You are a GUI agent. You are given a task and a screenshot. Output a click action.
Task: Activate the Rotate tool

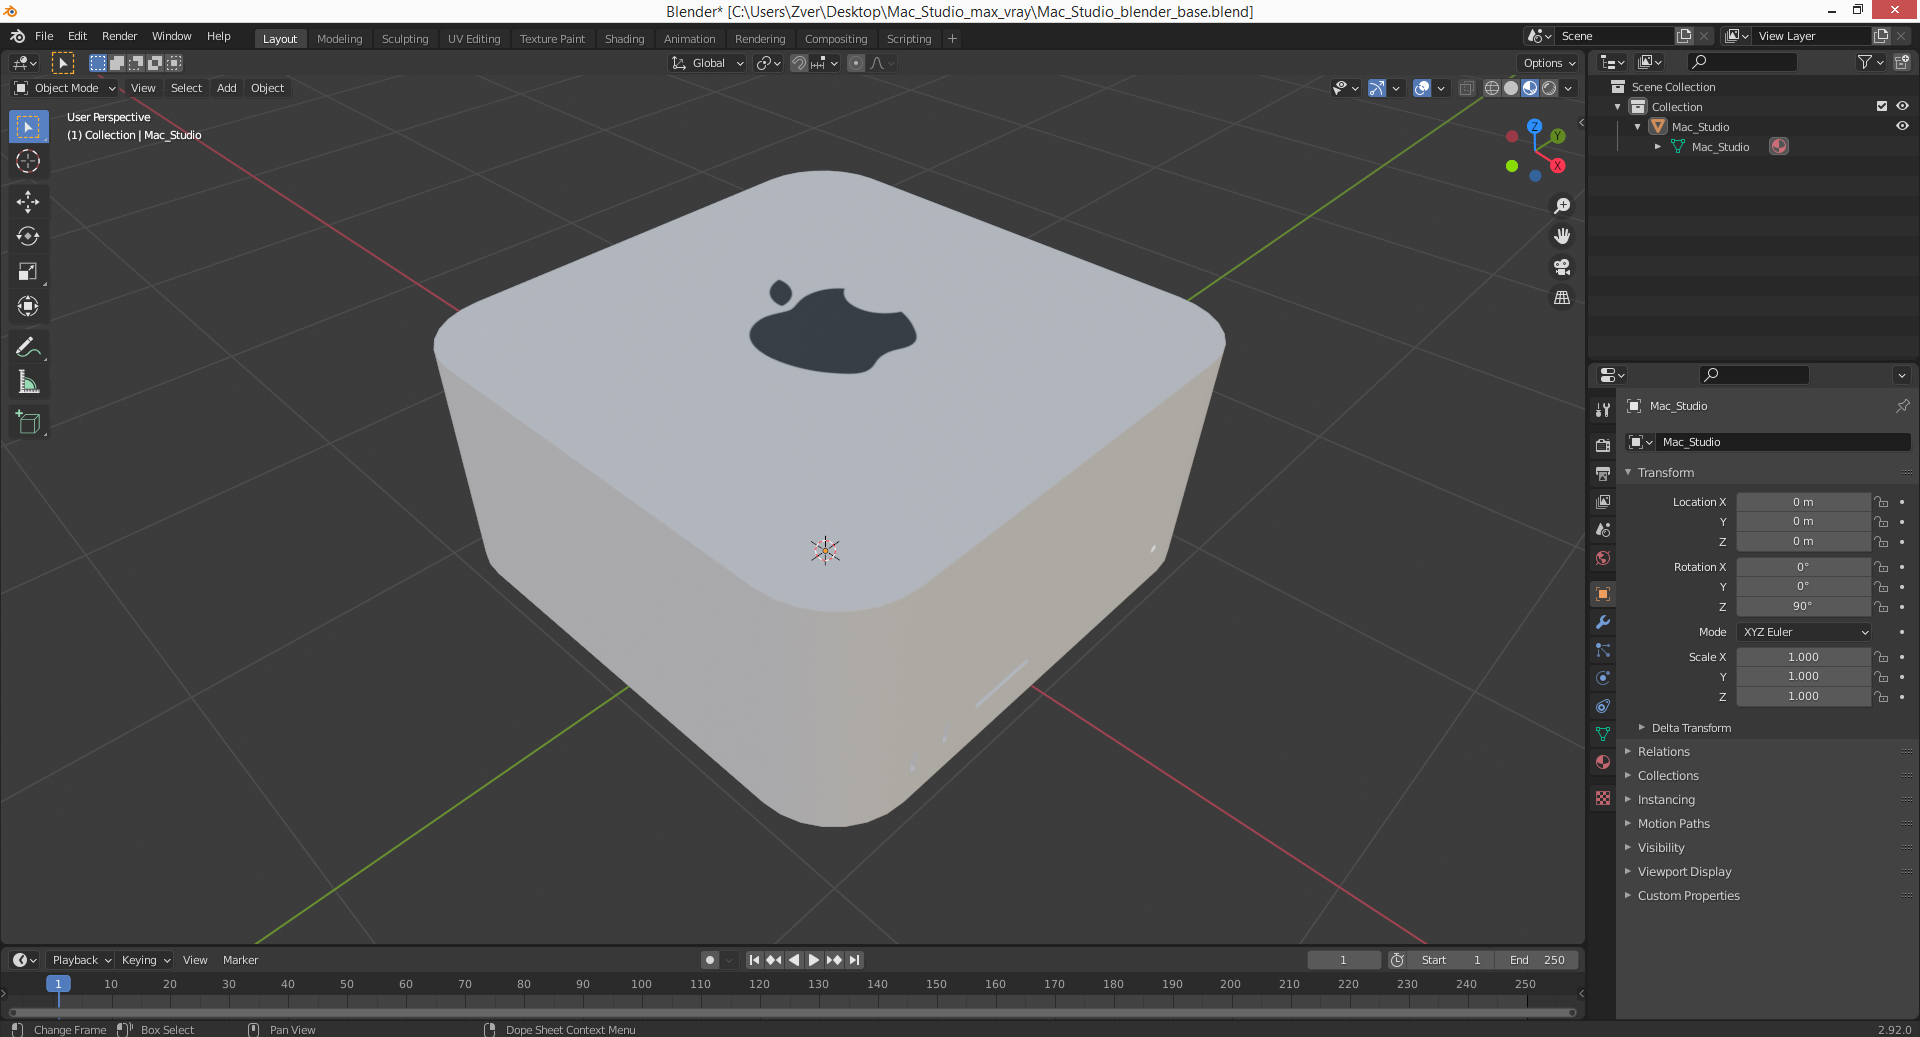(x=28, y=237)
